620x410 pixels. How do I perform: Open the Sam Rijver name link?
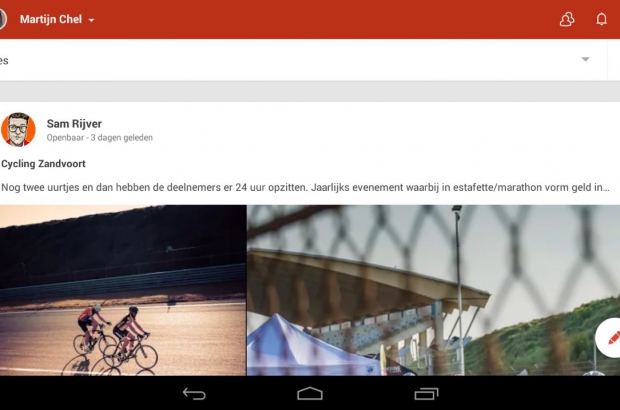pos(74,124)
